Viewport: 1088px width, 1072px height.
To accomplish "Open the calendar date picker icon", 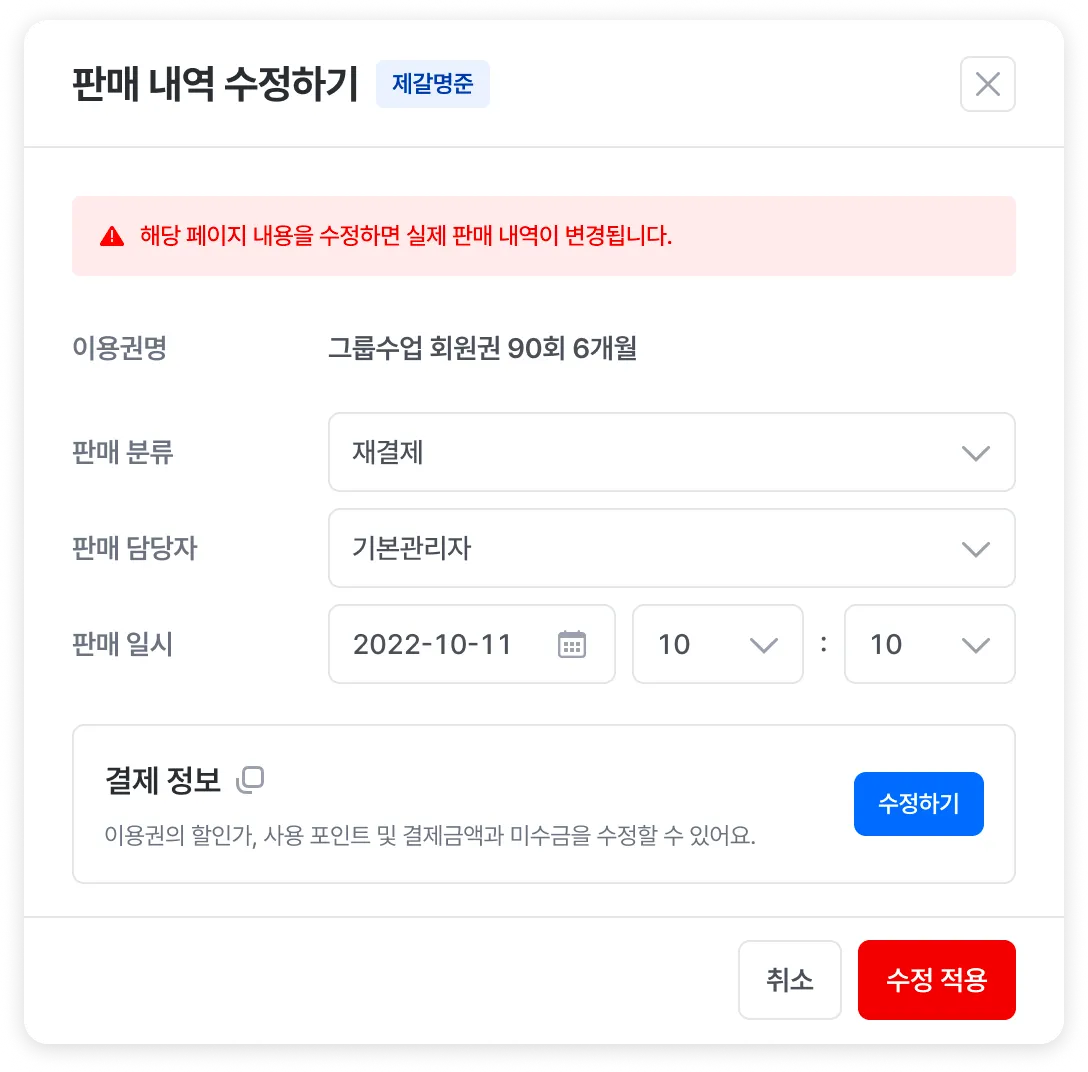I will point(572,645).
